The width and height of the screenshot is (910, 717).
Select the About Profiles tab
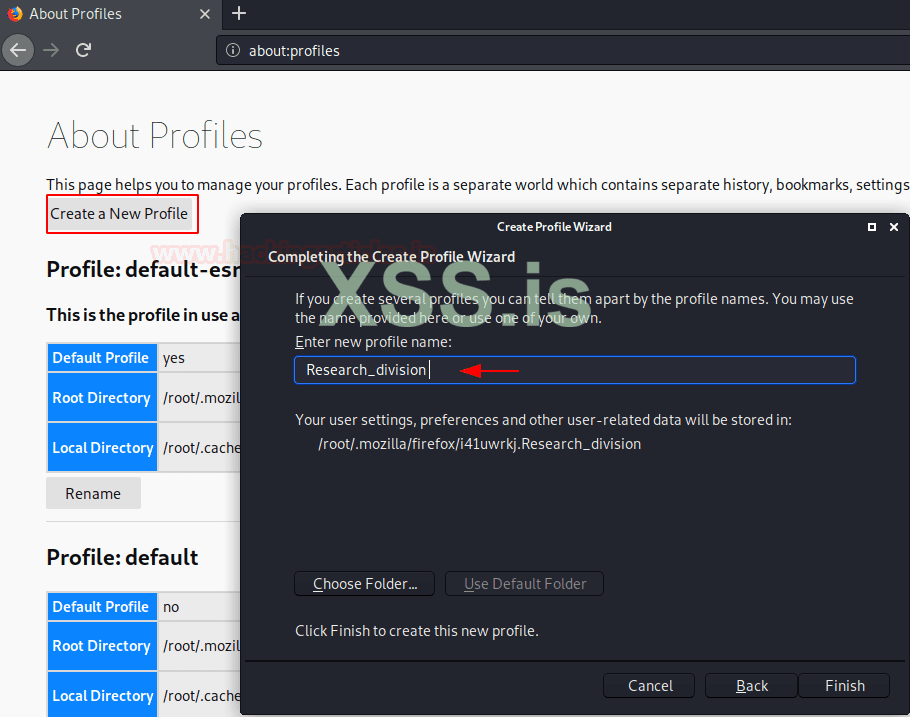pos(110,14)
